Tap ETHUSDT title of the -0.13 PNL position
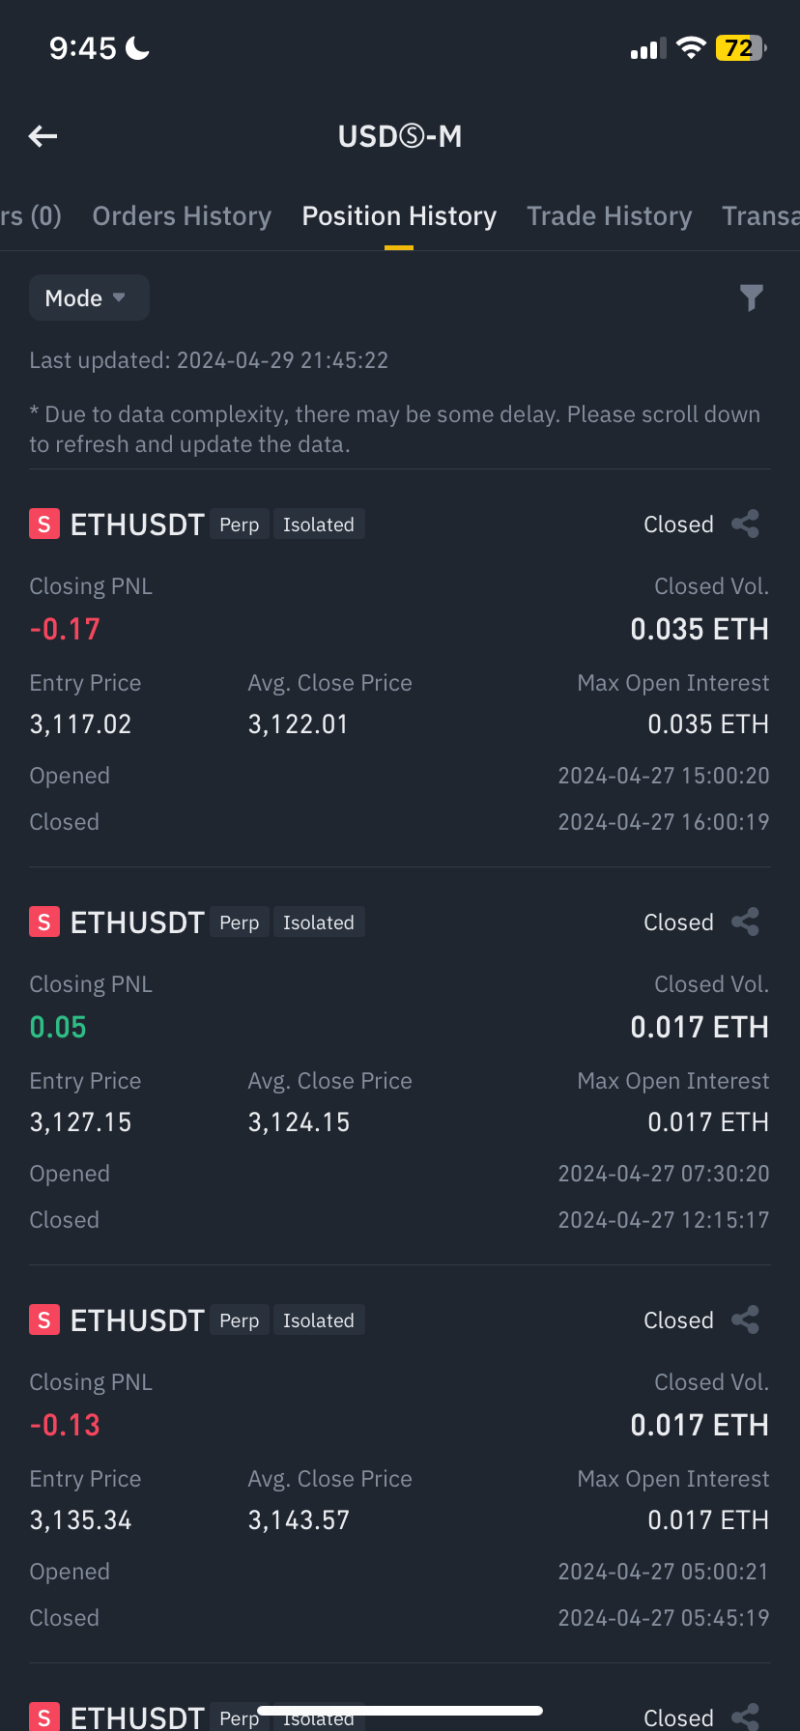The height and width of the screenshot is (1731, 800). click(137, 1320)
